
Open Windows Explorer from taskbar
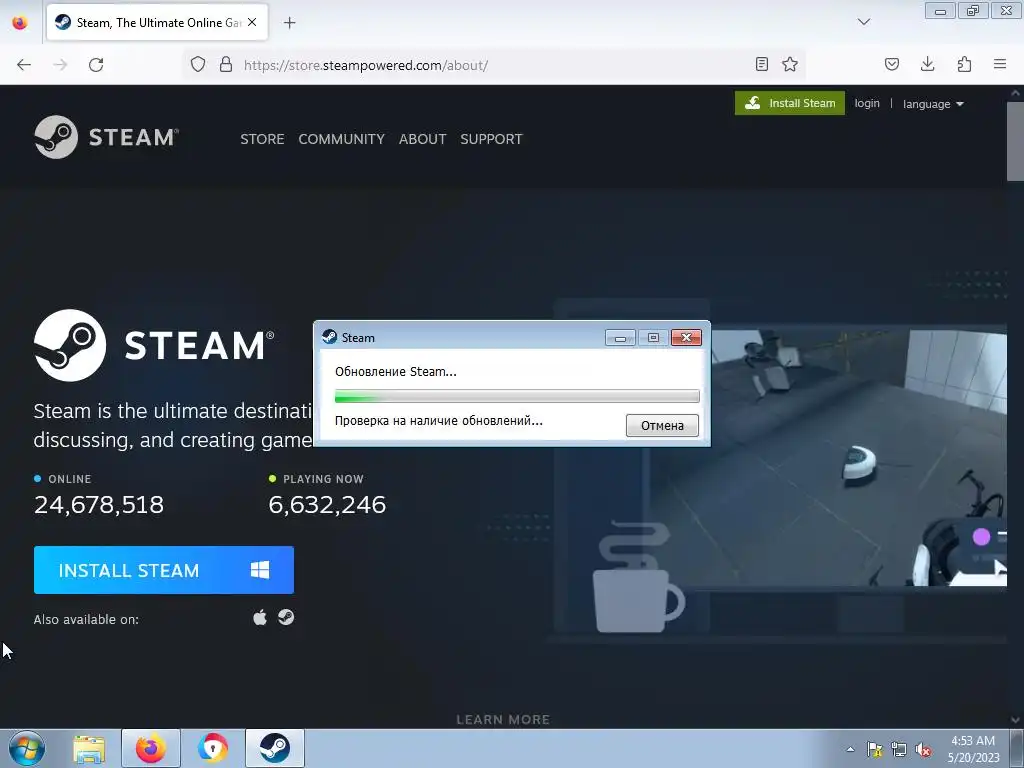tap(89, 748)
